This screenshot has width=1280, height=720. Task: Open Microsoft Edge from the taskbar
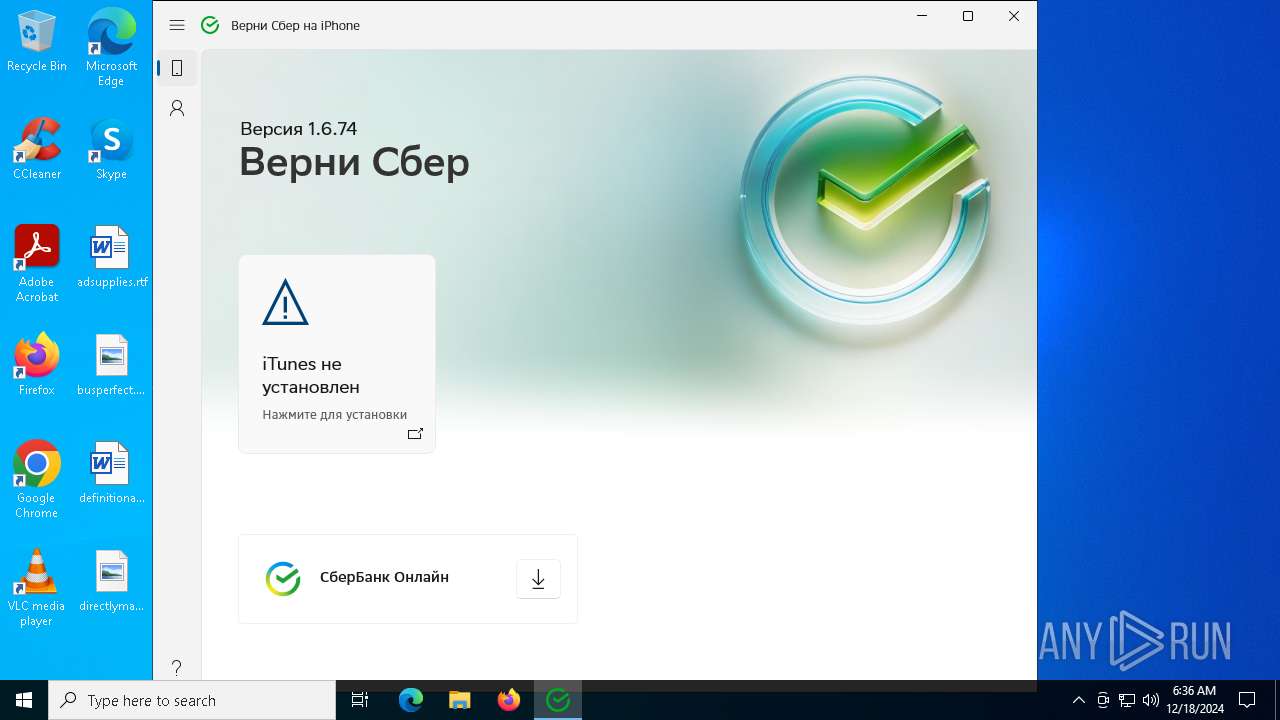[411, 700]
